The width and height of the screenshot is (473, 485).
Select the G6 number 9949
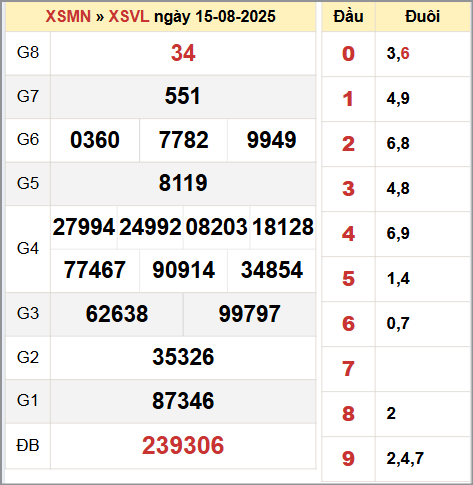(272, 140)
